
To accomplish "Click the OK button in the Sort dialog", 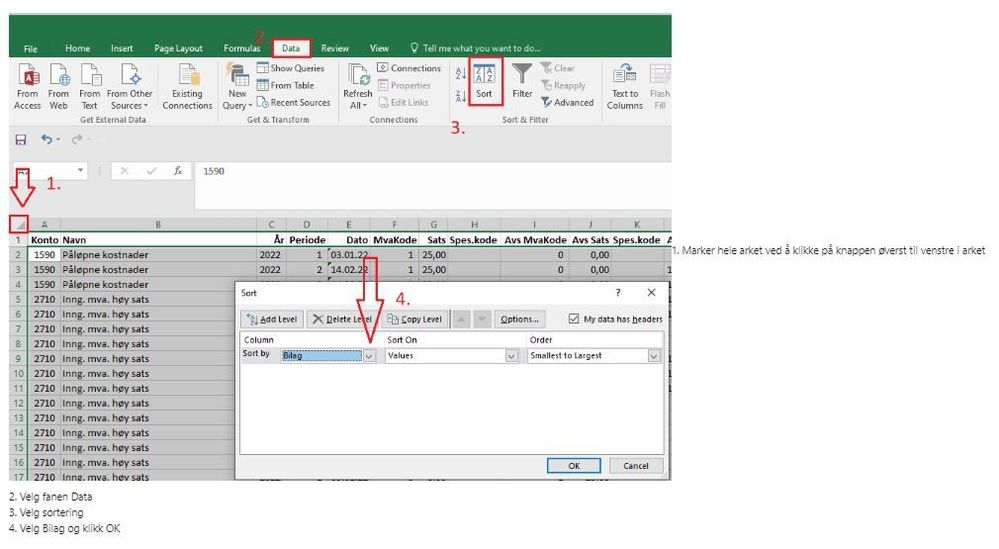I will (573, 466).
